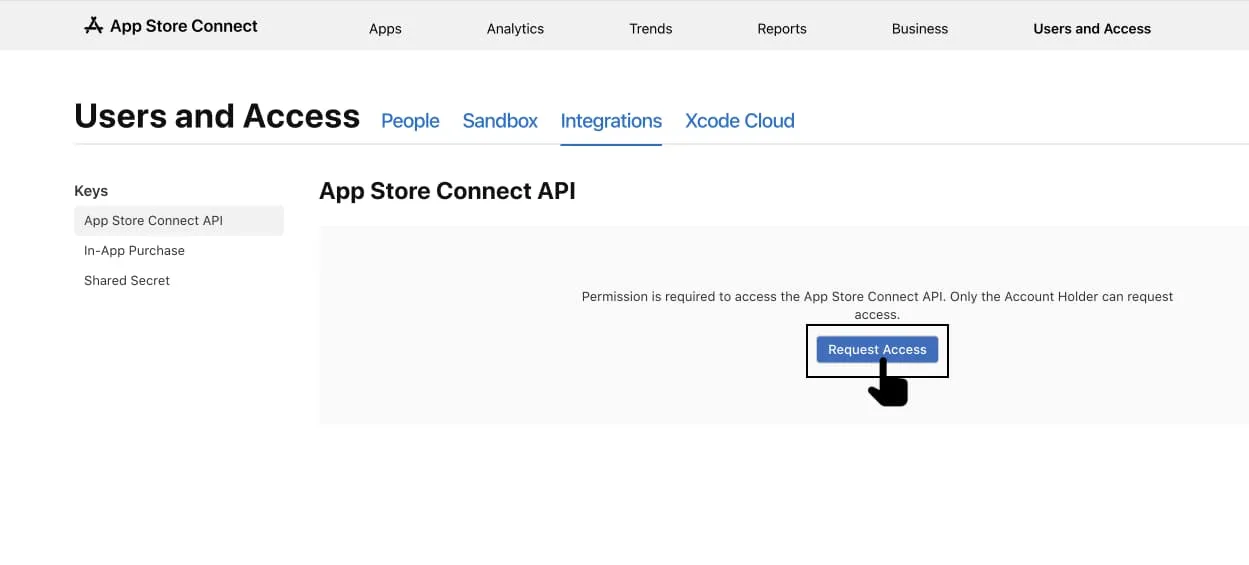Click the 'App Store Connect API' page heading
This screenshot has height=565, width=1249.
[x=447, y=191]
